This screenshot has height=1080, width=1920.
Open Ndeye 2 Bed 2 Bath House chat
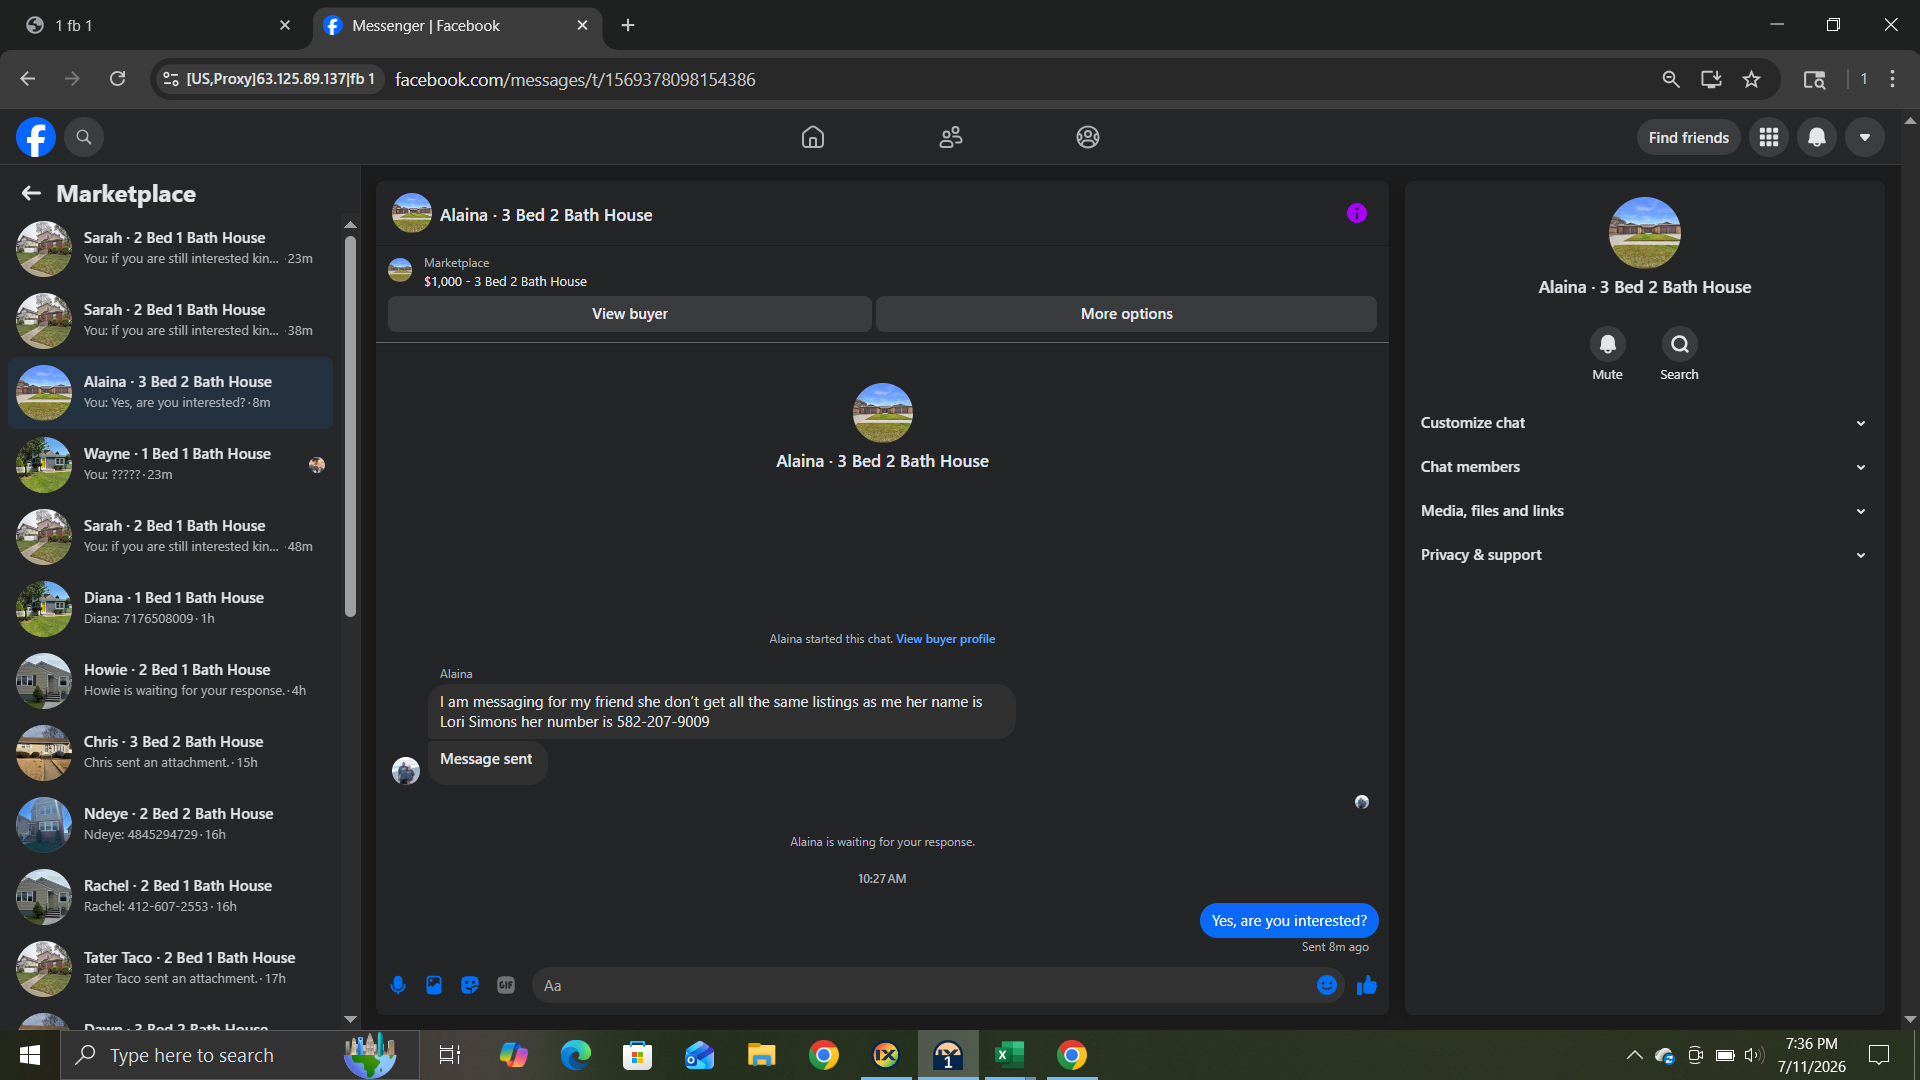(170, 824)
